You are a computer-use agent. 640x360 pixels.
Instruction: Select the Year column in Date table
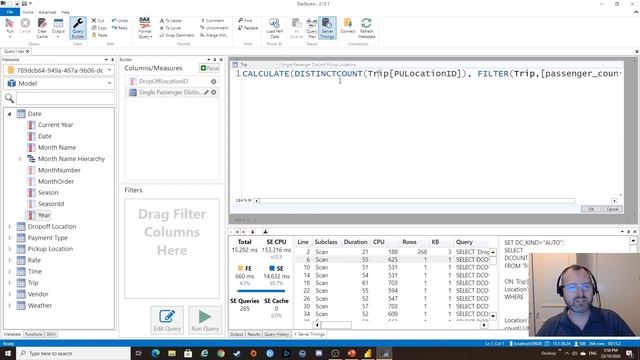tap(44, 215)
